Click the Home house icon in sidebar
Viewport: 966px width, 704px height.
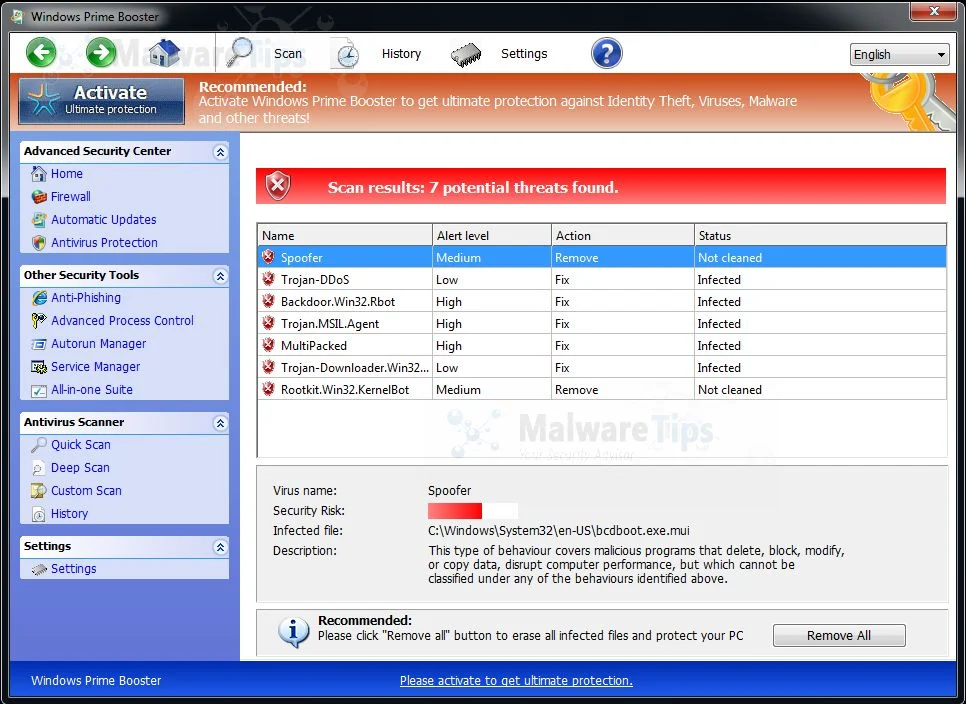(x=39, y=174)
